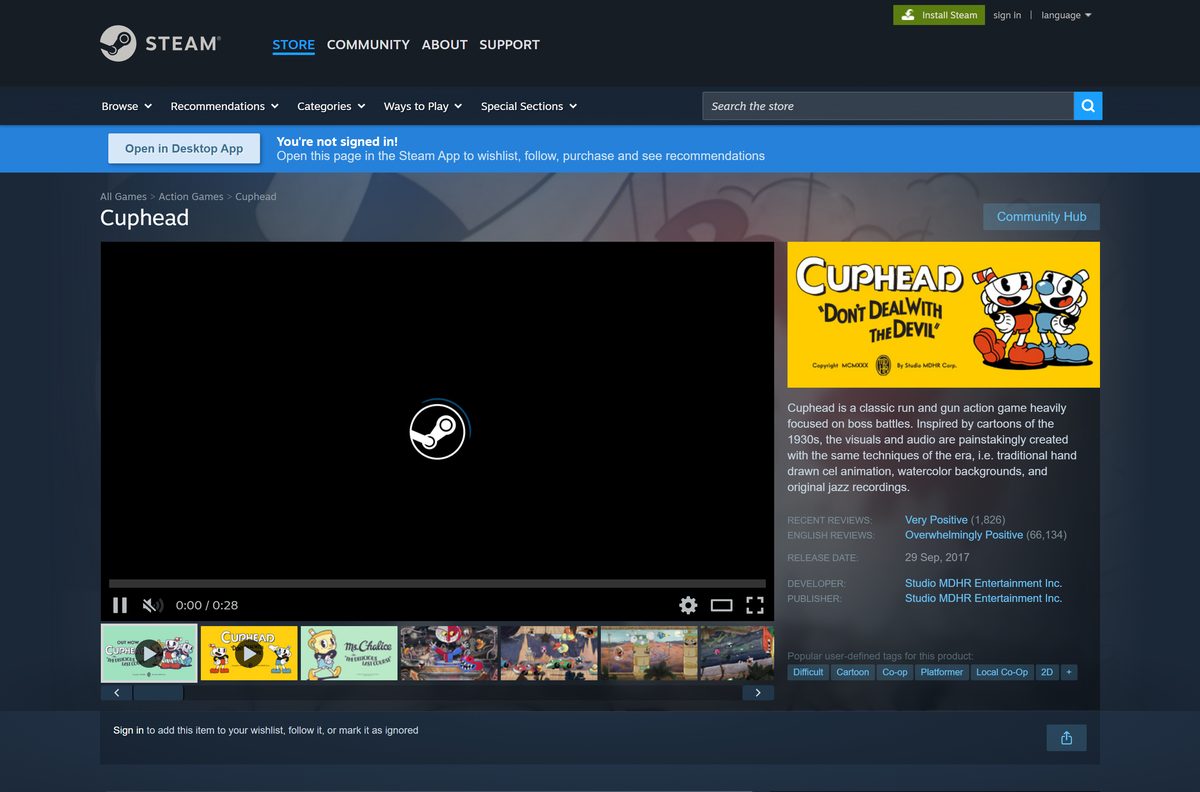Click the Local Co-Op tag
The height and width of the screenshot is (792, 1200).
coord(1002,672)
